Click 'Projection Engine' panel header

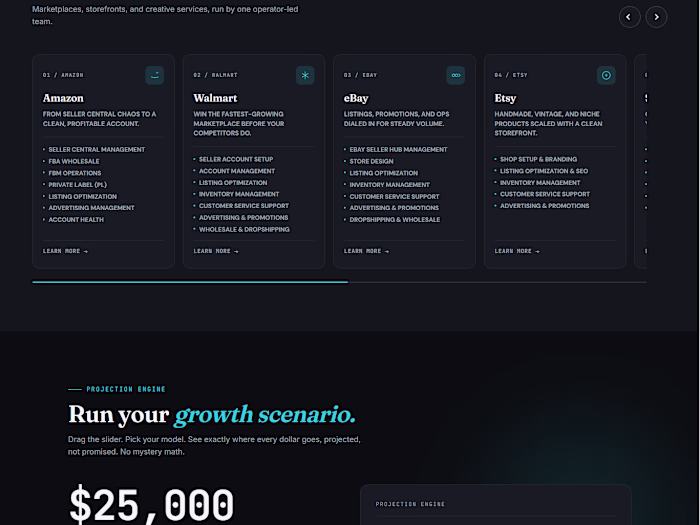click(x=410, y=504)
